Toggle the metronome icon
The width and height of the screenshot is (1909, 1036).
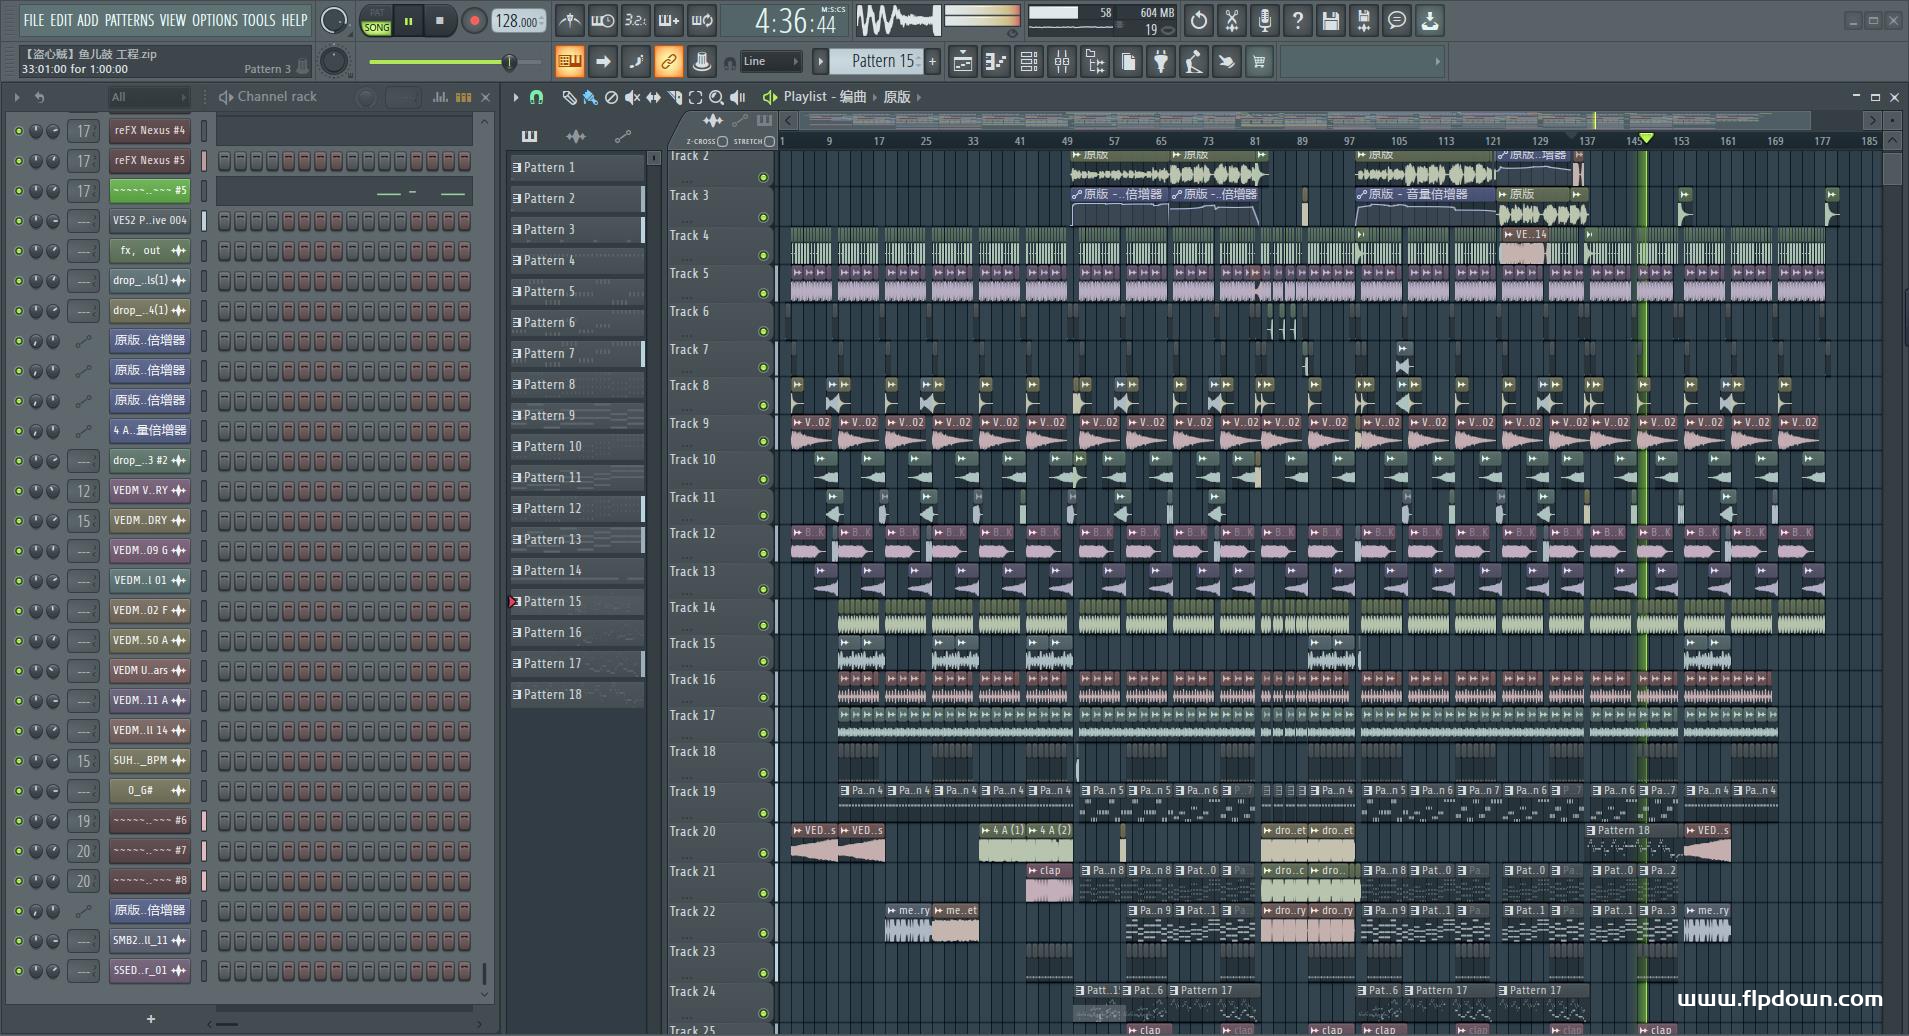click(569, 20)
